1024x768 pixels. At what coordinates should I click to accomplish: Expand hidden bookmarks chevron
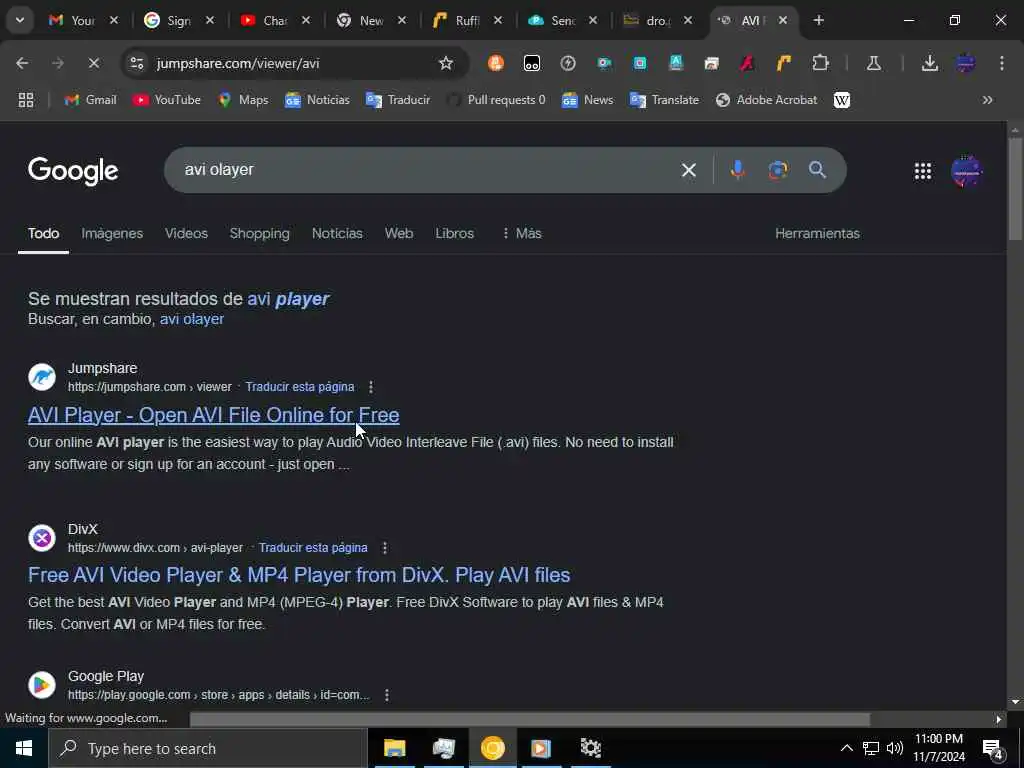click(987, 100)
